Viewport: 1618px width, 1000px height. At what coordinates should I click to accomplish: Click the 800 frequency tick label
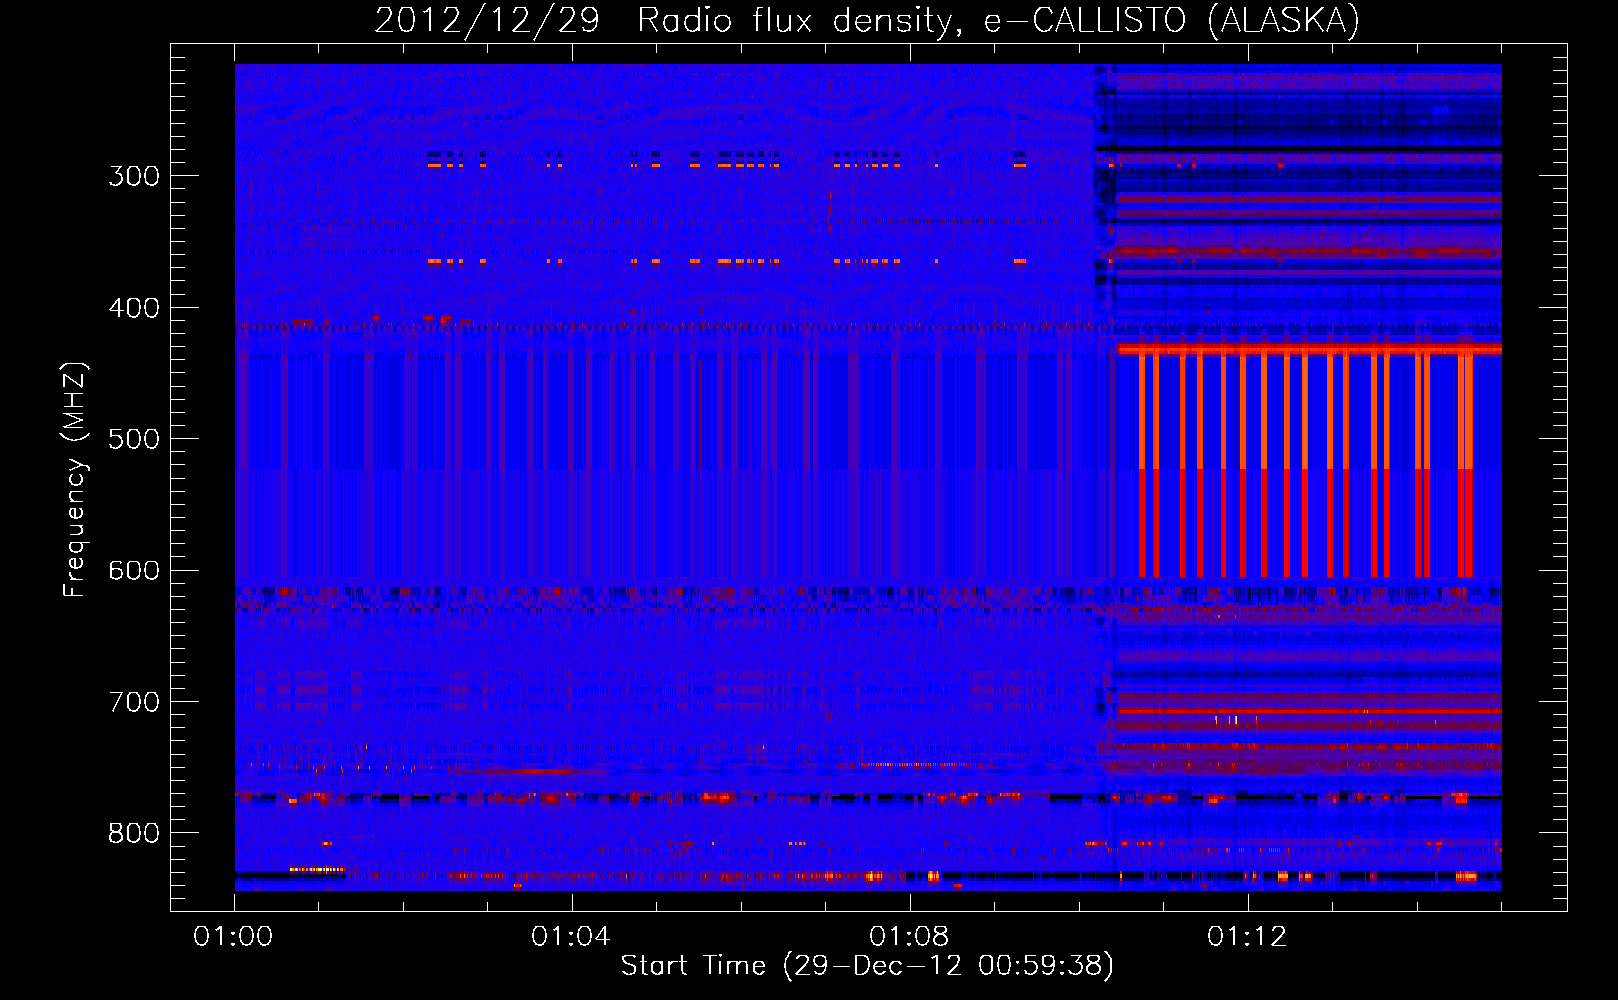tap(134, 833)
